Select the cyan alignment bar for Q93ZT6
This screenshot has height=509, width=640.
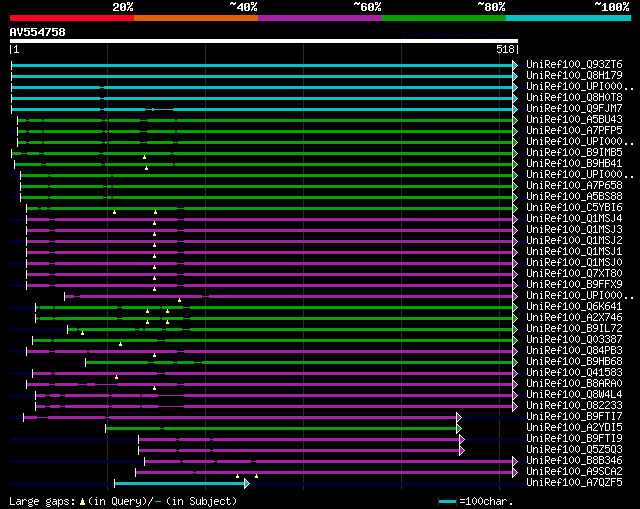pos(262,65)
